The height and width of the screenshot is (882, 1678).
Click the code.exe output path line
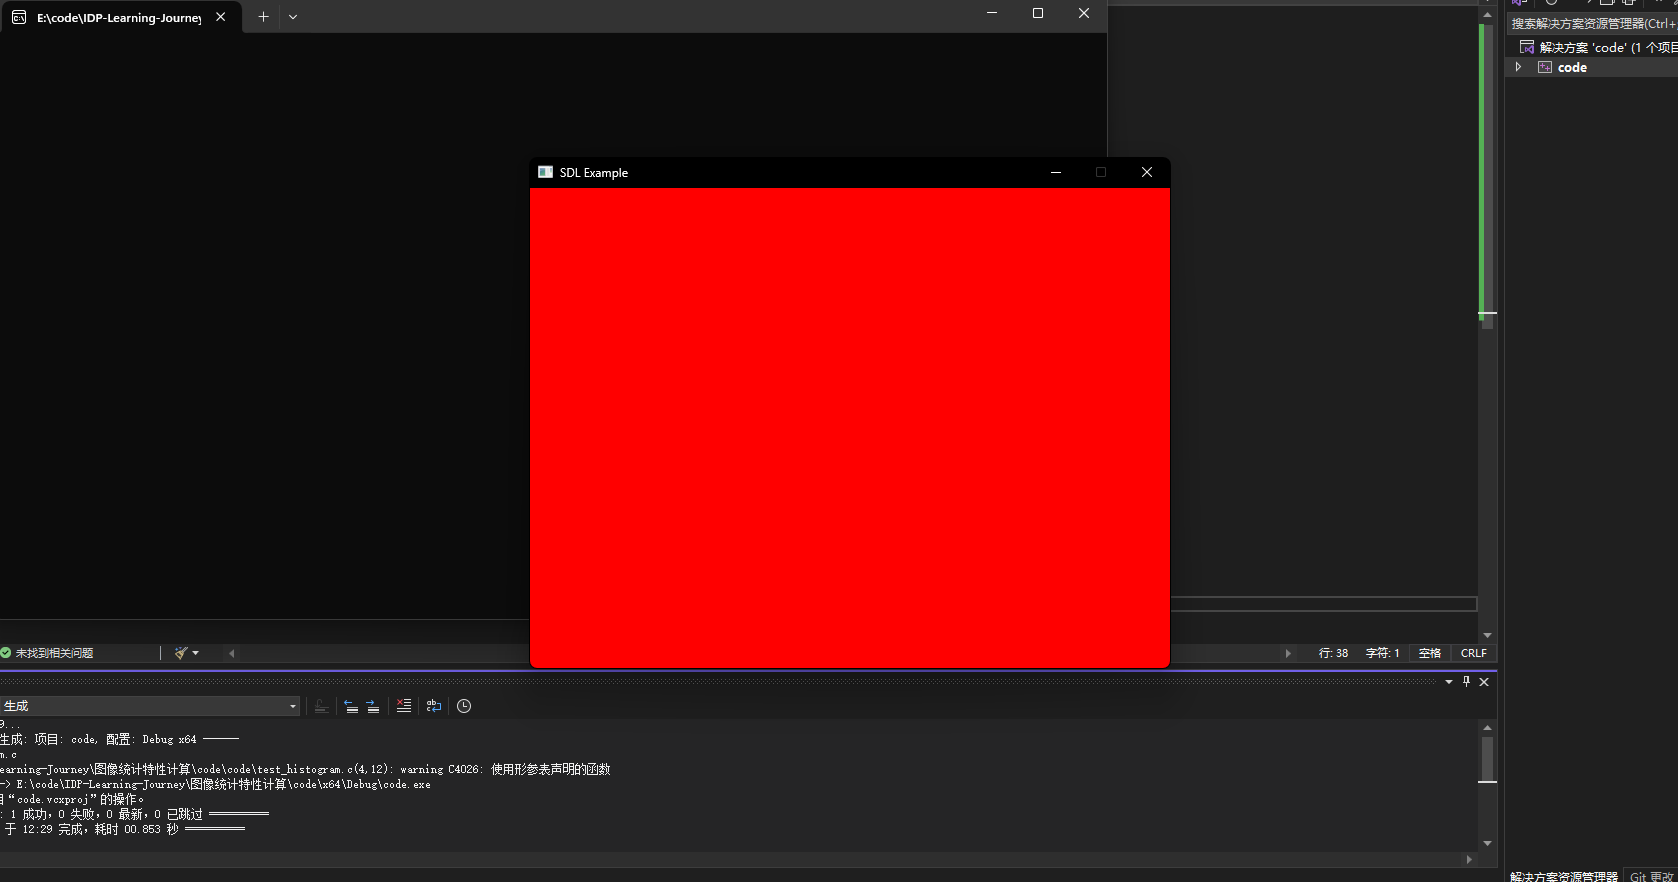tap(216, 784)
